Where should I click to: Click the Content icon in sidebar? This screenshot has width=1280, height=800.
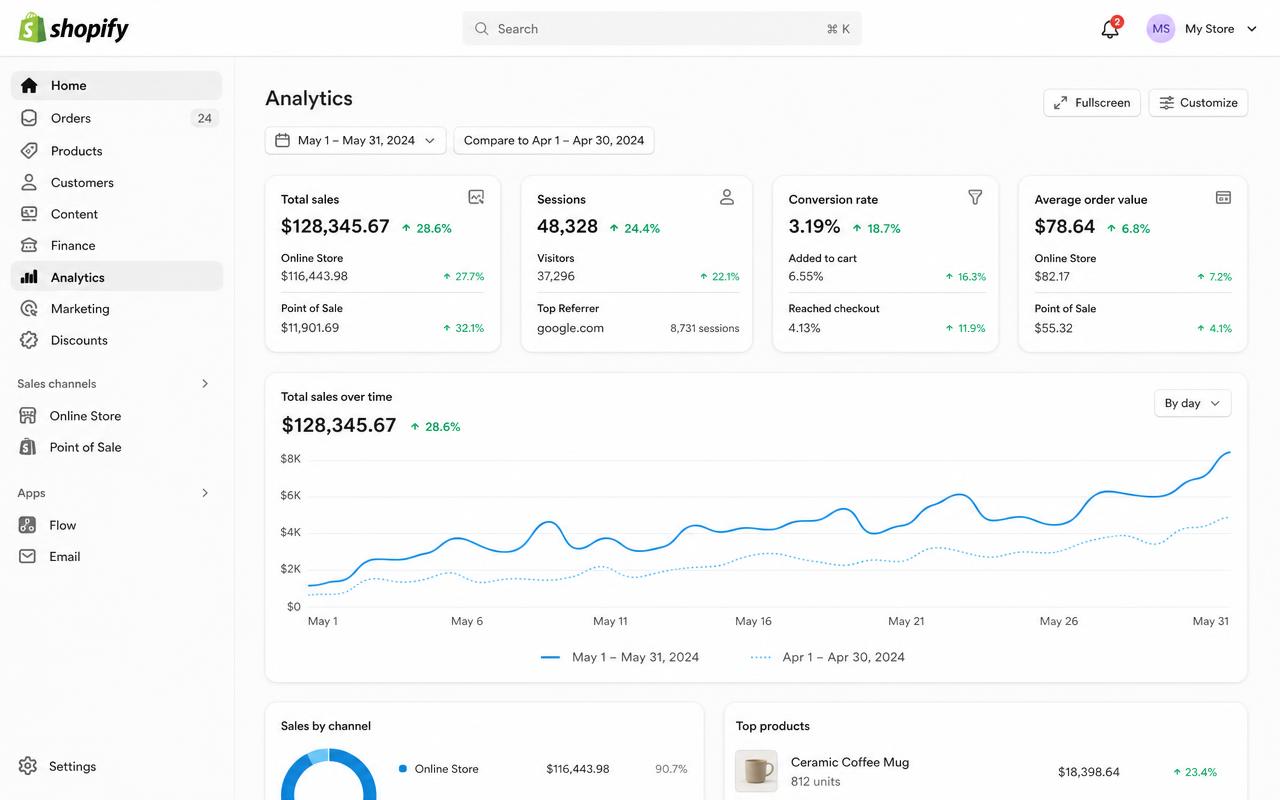coord(29,214)
